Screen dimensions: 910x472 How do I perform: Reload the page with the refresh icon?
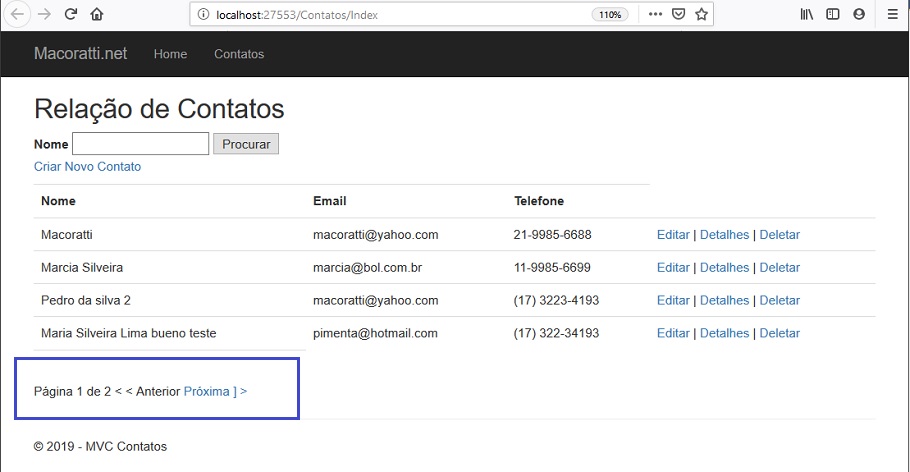[x=71, y=14]
